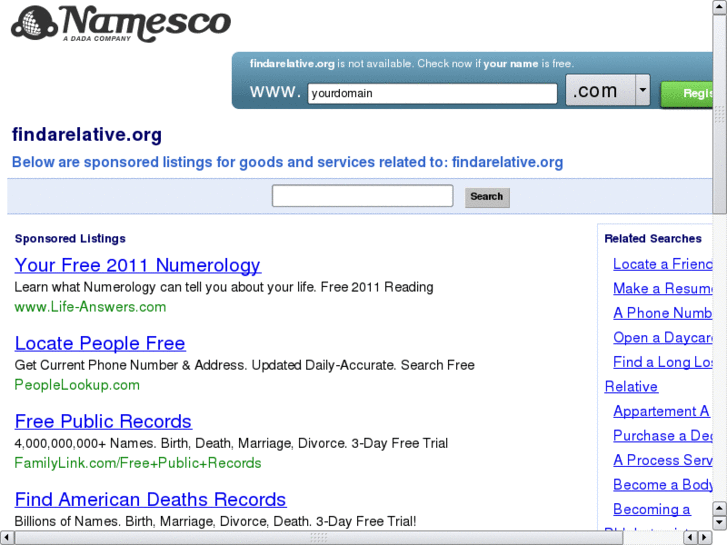Click the Below are sponsored listings subtitle
The width and height of the screenshot is (727, 545).
pyautogui.click(x=287, y=162)
